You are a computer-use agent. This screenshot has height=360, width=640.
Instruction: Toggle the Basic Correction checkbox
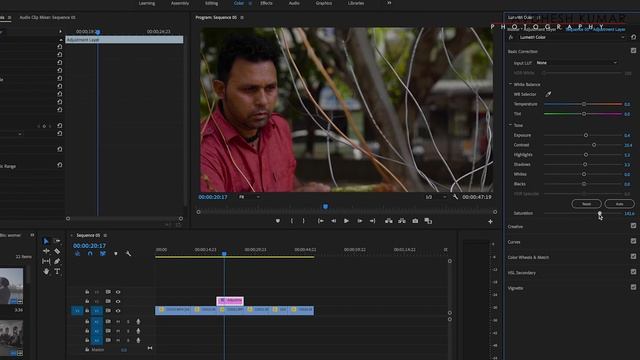pyautogui.click(x=633, y=51)
